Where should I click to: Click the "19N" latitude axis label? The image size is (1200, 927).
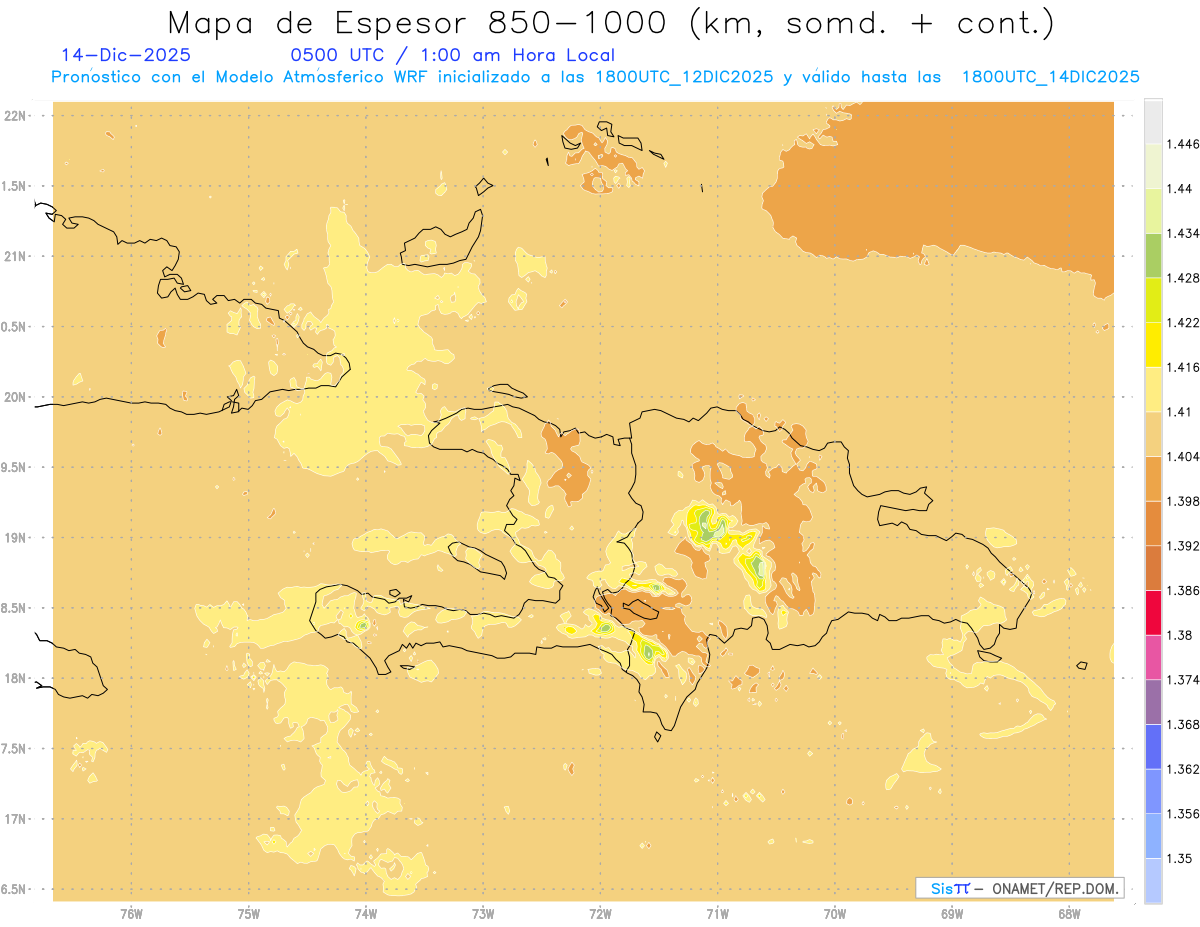pyautogui.click(x=15, y=537)
